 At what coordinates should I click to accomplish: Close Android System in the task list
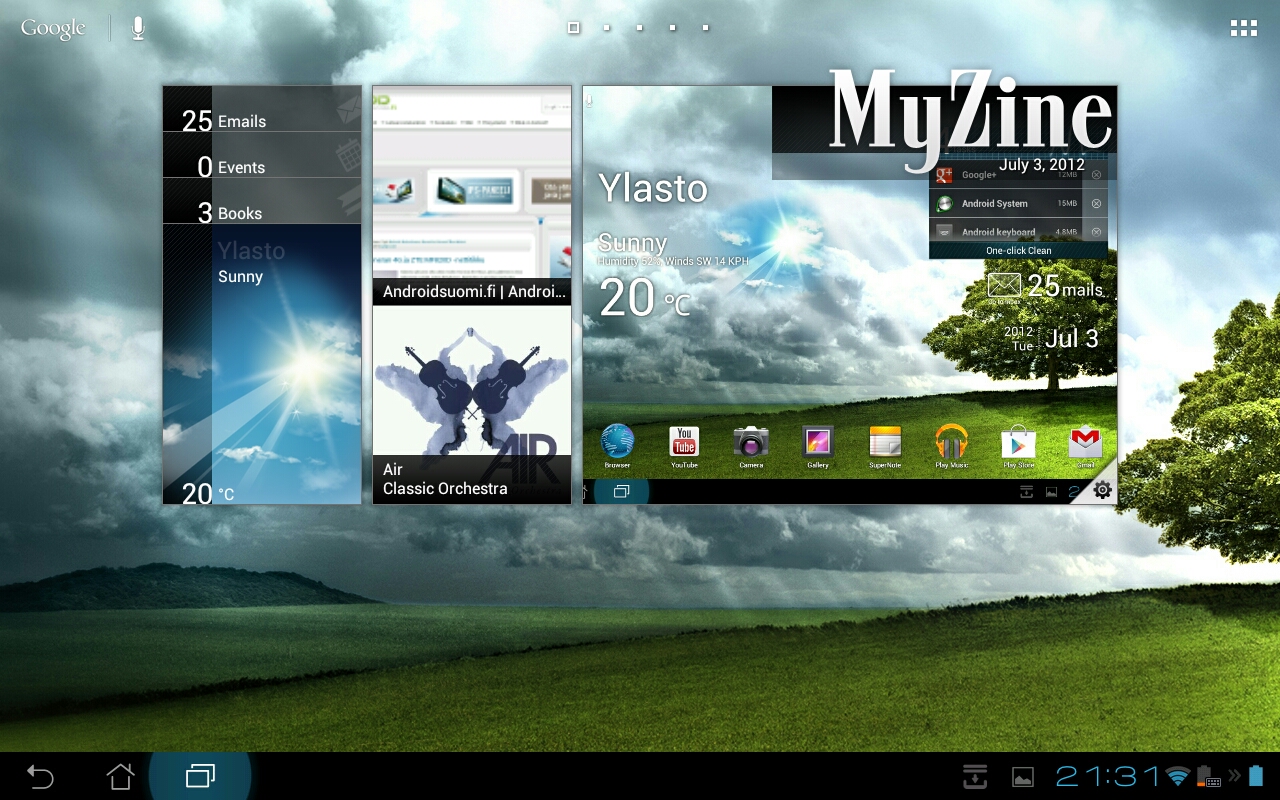pyautogui.click(x=1096, y=204)
